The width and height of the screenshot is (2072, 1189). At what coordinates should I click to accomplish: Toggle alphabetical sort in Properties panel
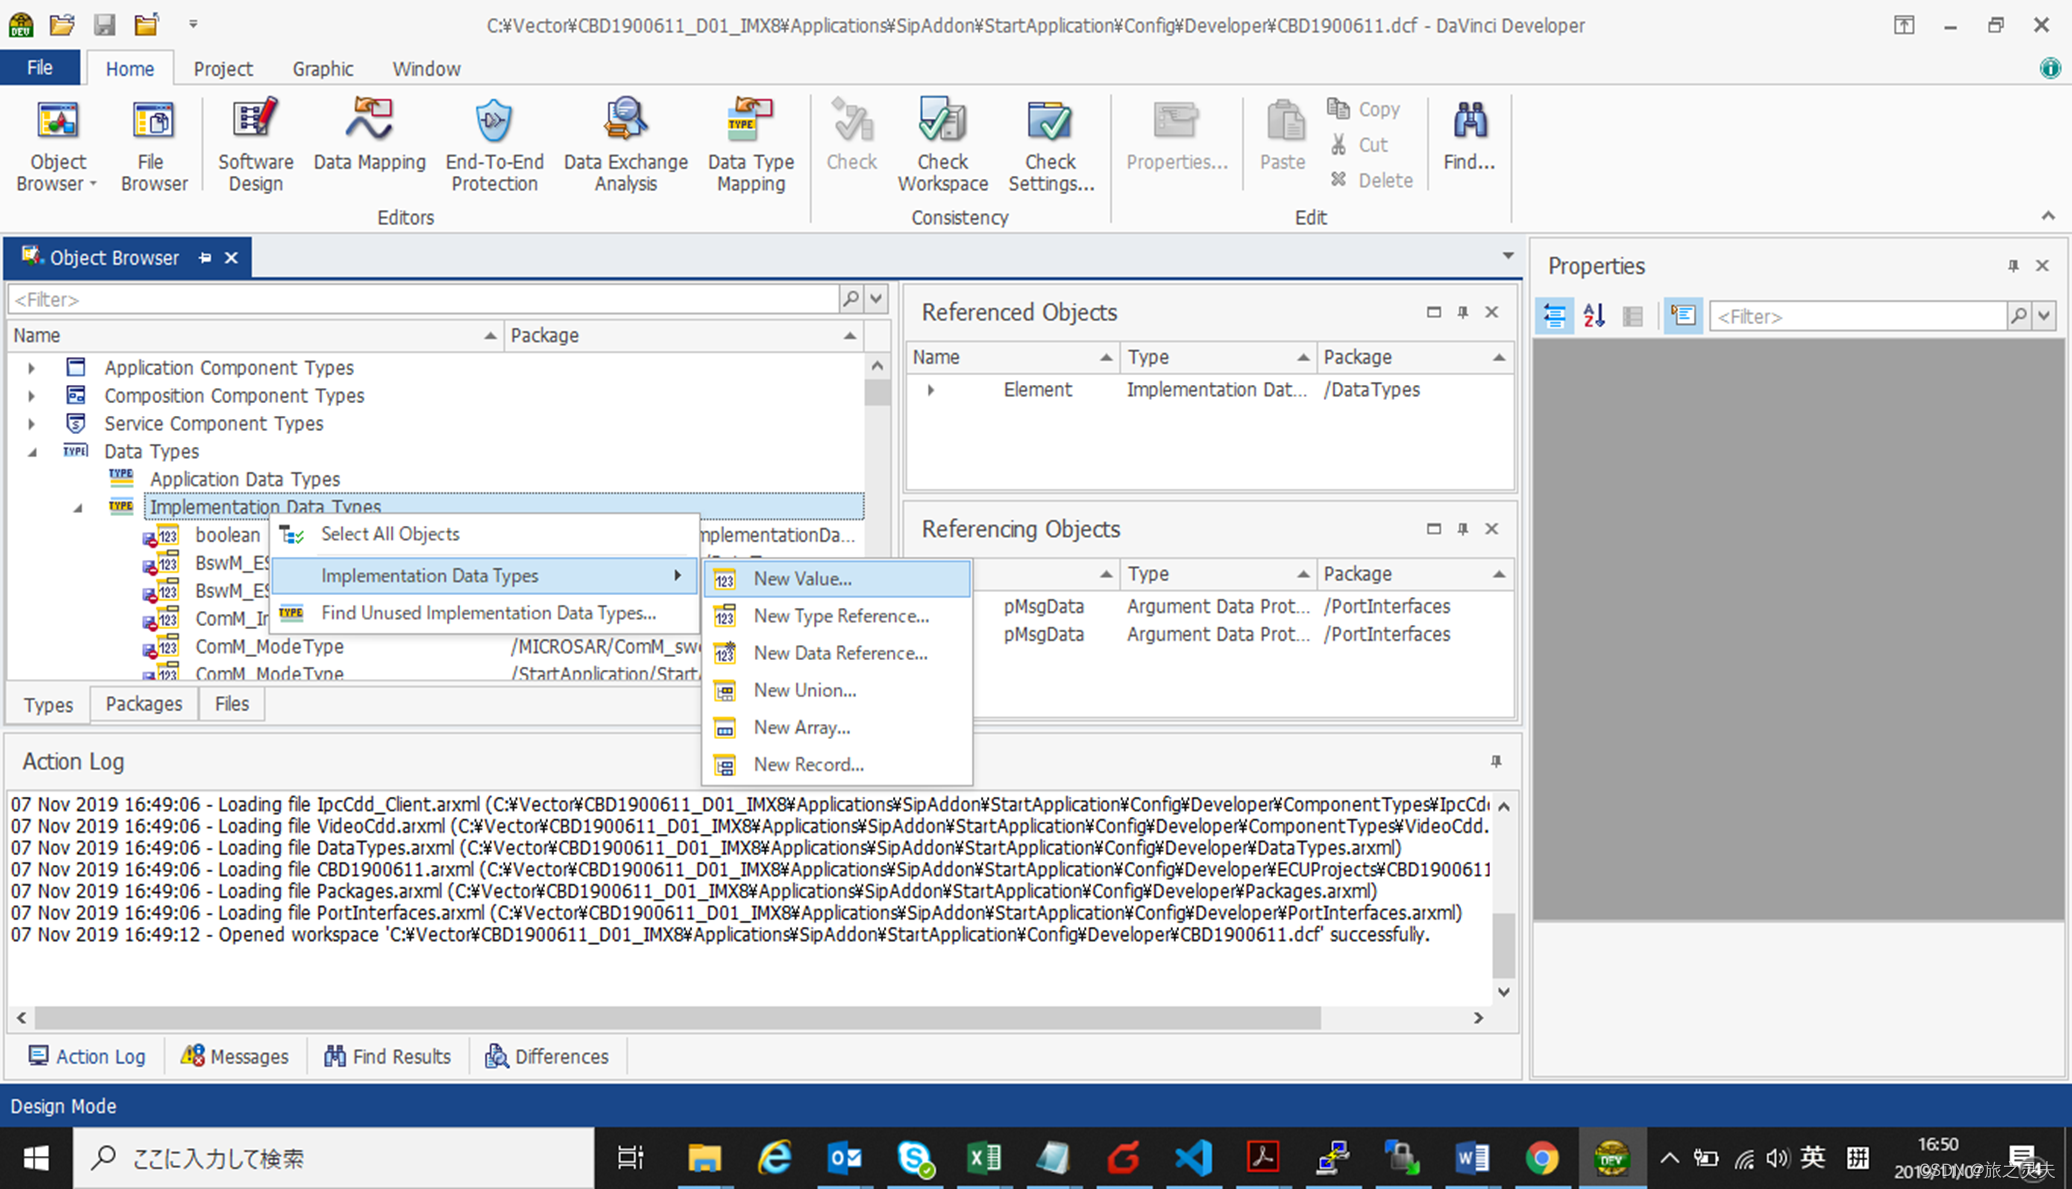pyautogui.click(x=1594, y=316)
